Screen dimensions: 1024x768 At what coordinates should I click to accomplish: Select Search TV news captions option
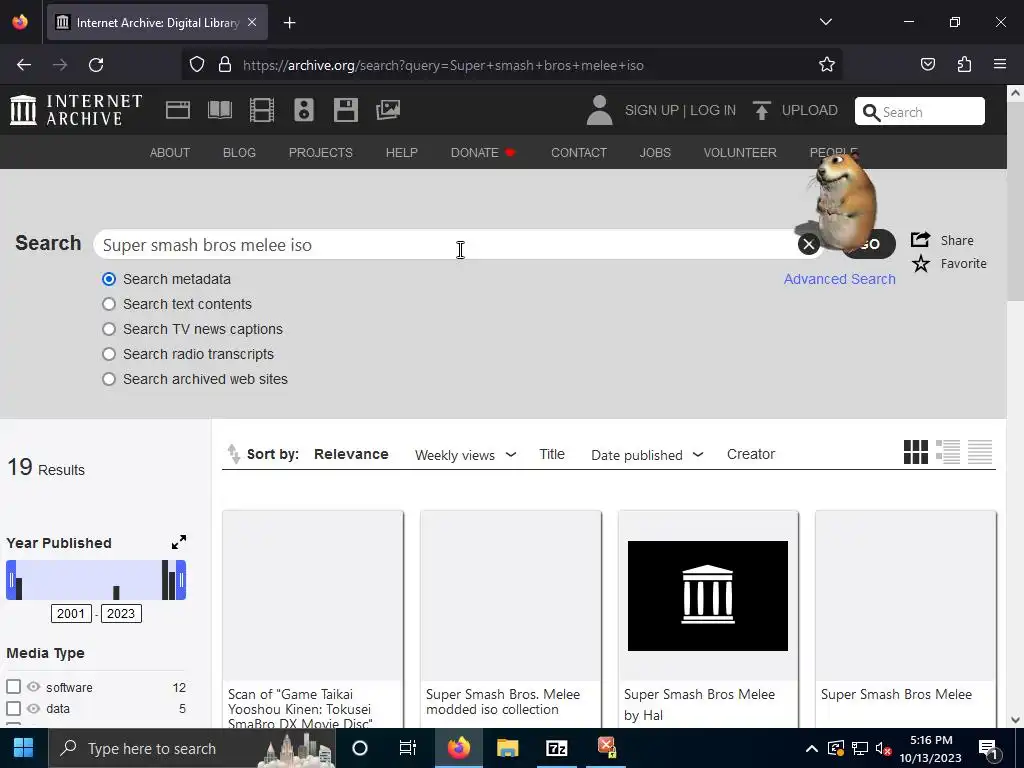(x=109, y=329)
